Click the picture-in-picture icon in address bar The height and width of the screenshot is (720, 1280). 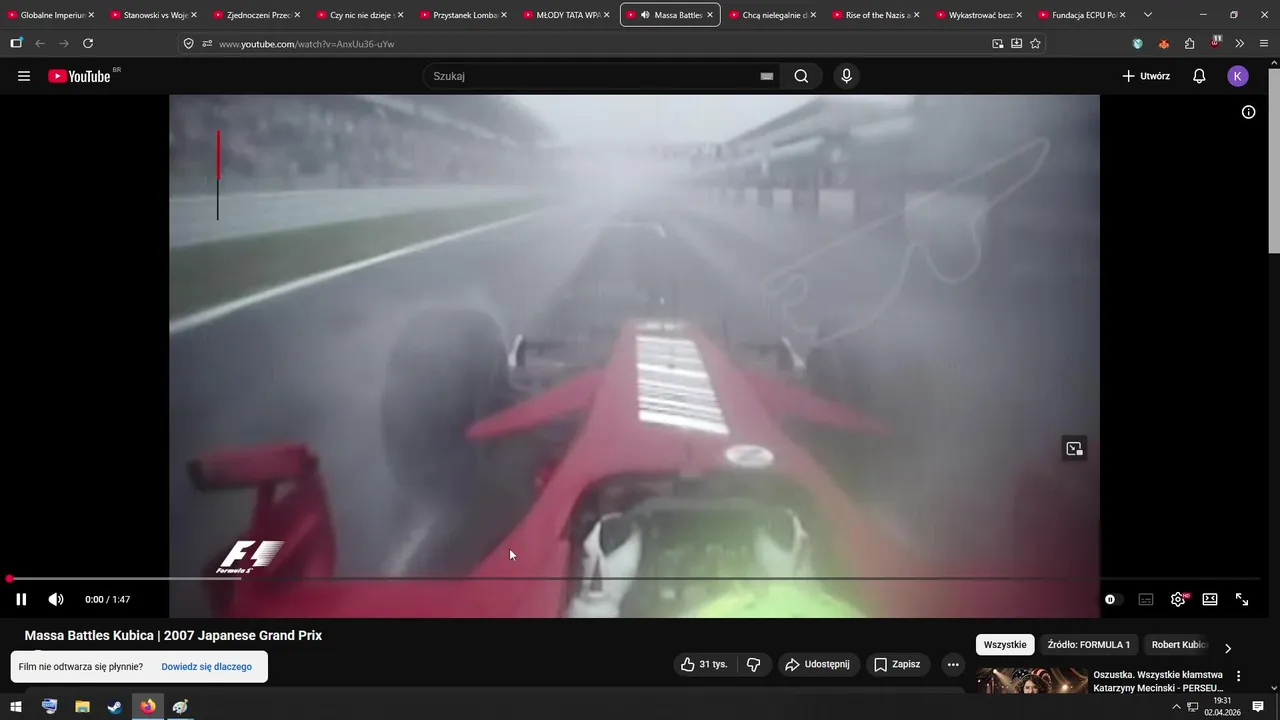[x=997, y=43]
